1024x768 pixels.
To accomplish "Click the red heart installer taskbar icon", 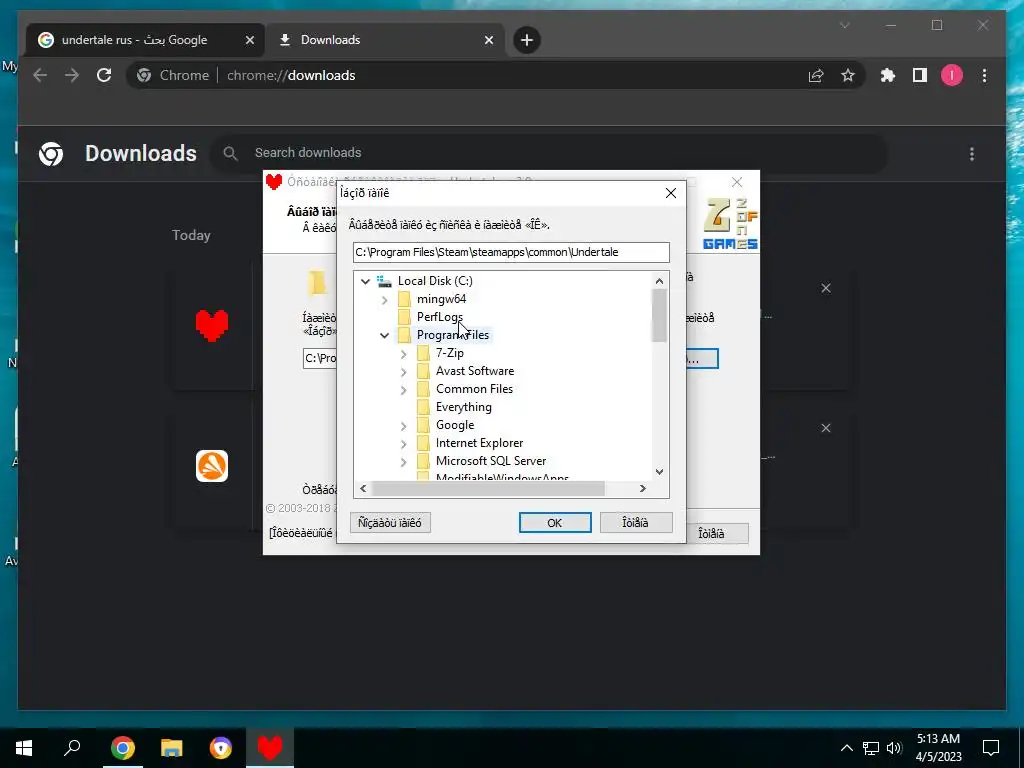I will [x=270, y=748].
